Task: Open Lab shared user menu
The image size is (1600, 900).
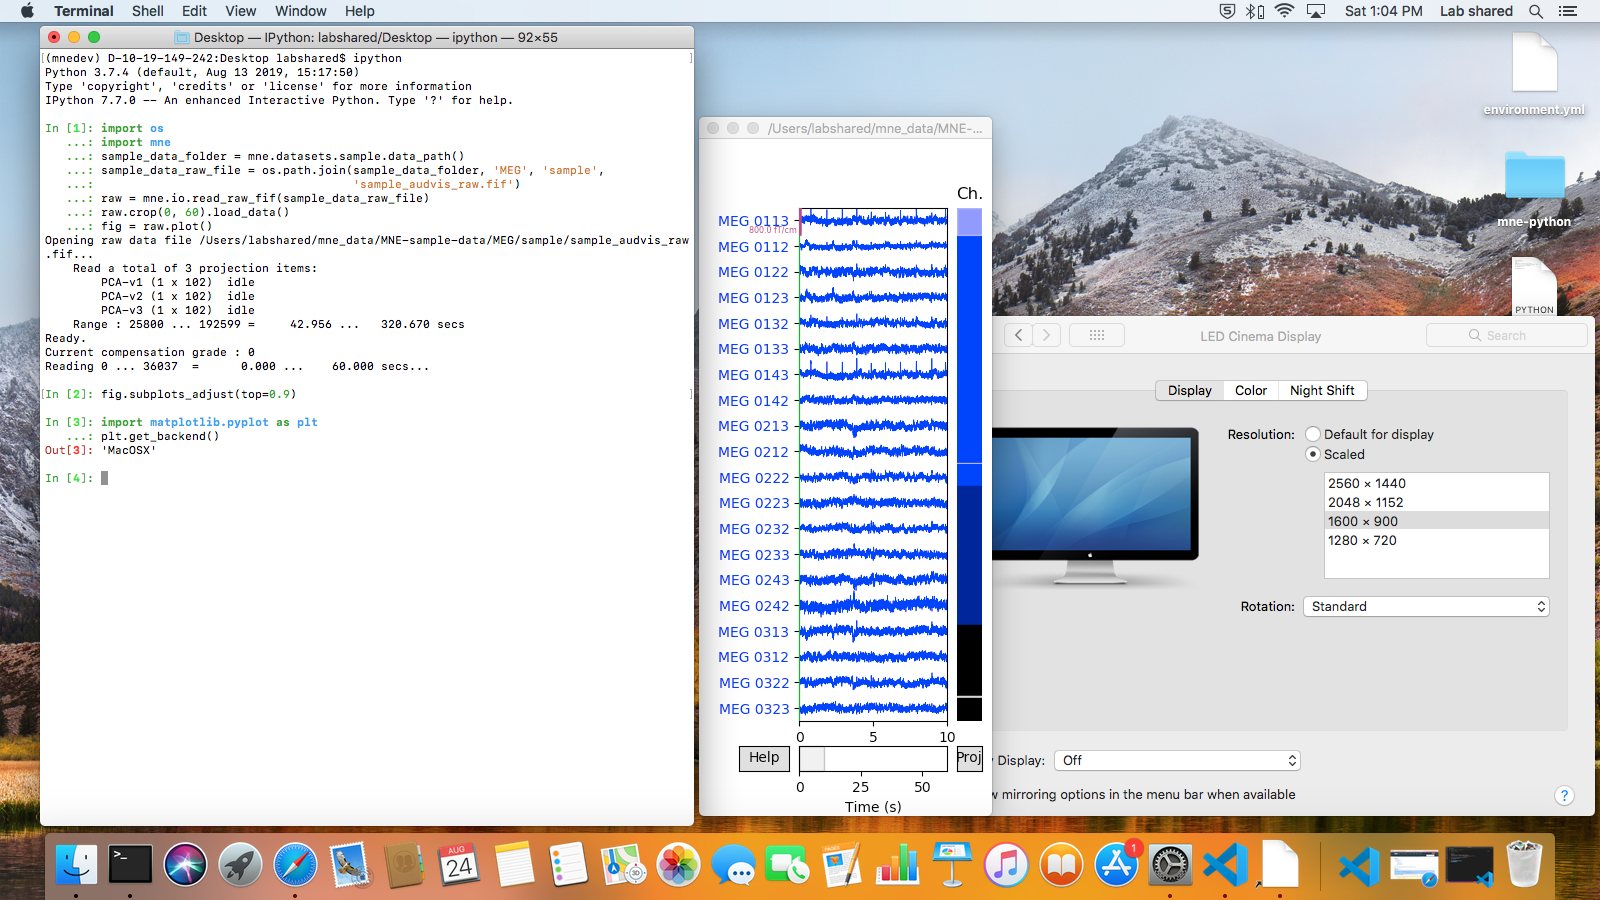Action: [x=1476, y=11]
